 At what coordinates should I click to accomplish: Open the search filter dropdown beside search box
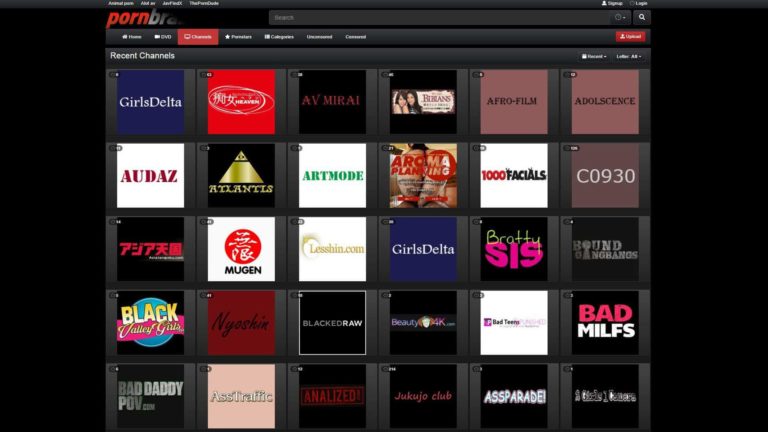621,17
